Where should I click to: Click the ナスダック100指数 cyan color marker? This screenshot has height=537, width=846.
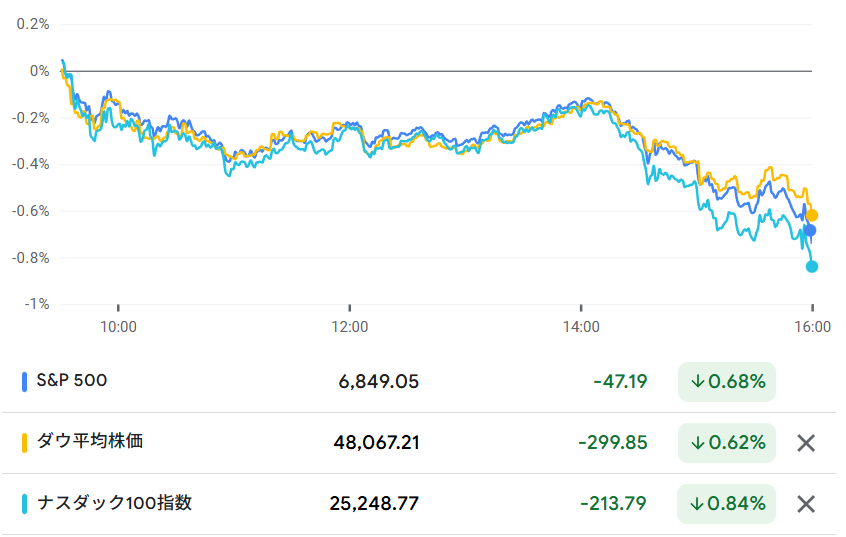pyautogui.click(x=24, y=503)
